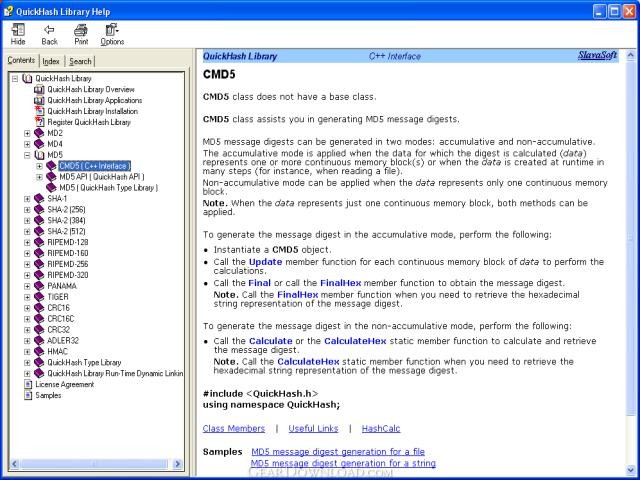Image resolution: width=640 pixels, height=480 pixels.
Task: Open the Class Members link
Action: pyautogui.click(x=233, y=429)
